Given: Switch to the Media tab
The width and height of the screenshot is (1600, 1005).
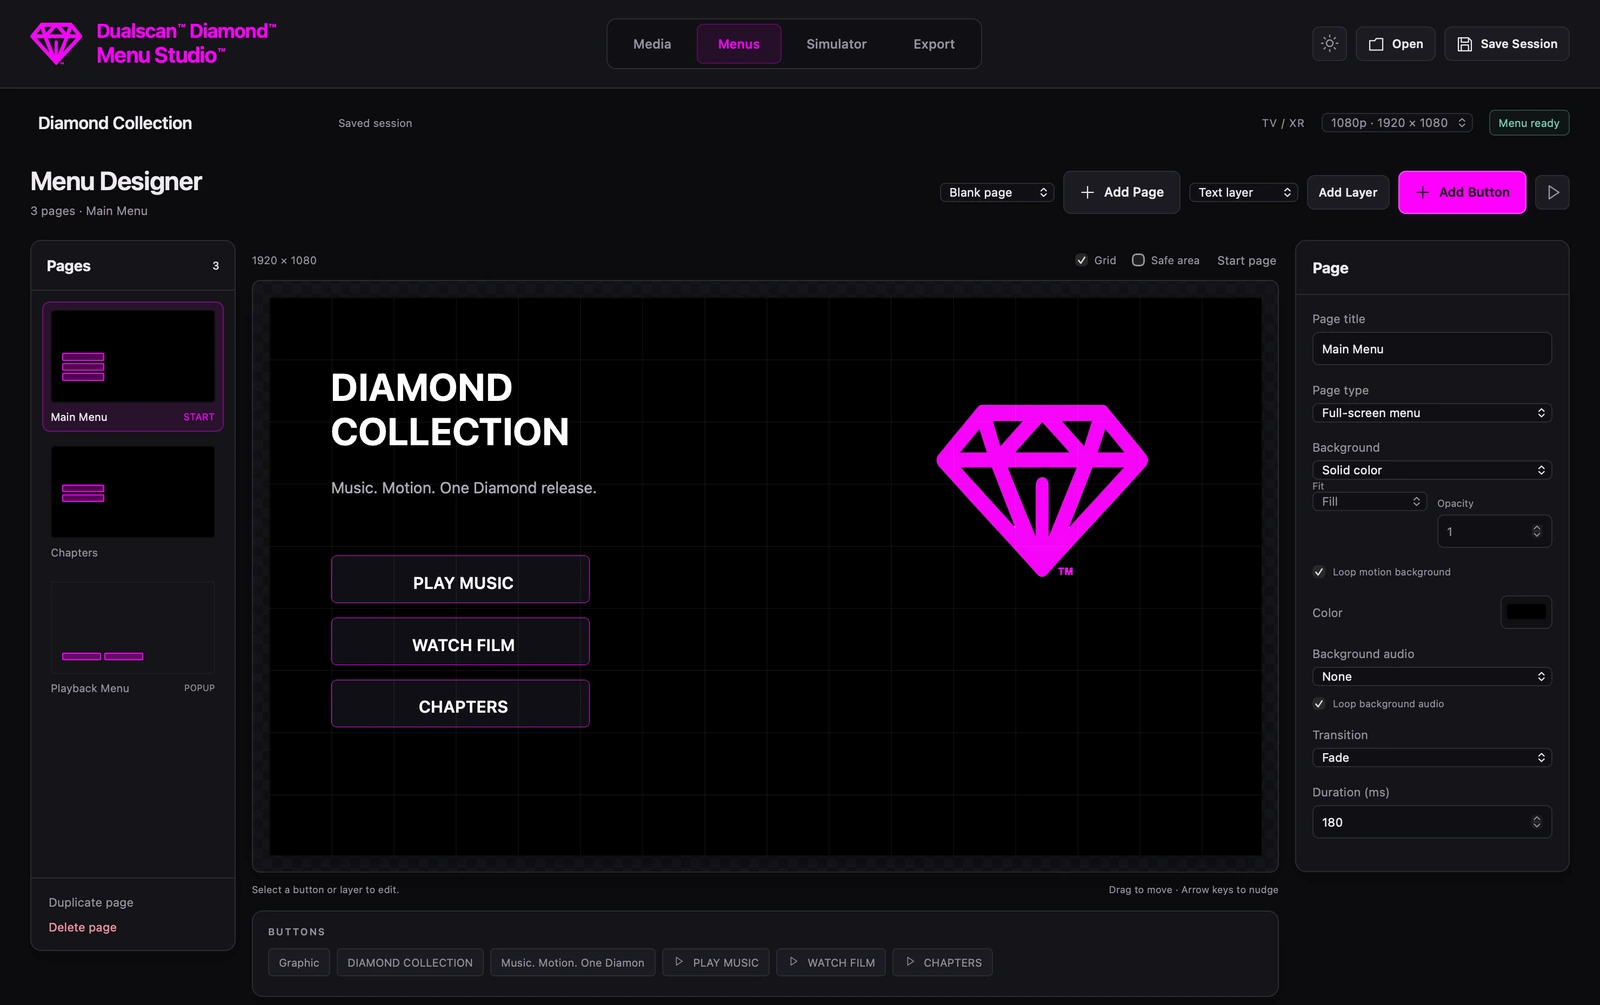Looking at the screenshot, I should click(652, 44).
